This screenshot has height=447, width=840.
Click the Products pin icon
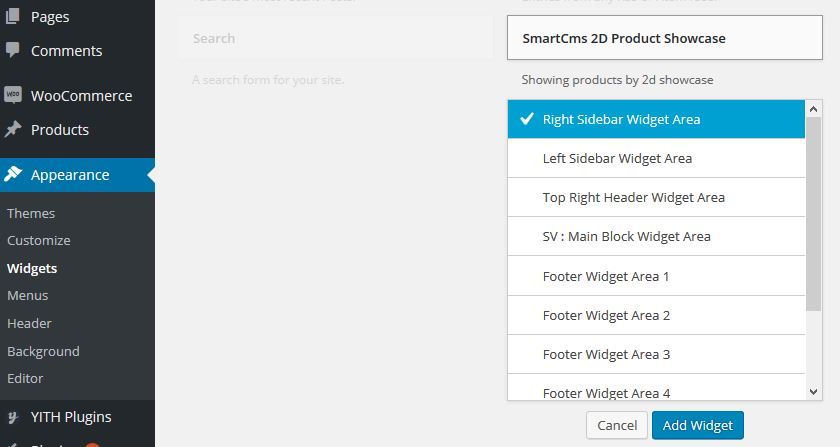point(13,129)
